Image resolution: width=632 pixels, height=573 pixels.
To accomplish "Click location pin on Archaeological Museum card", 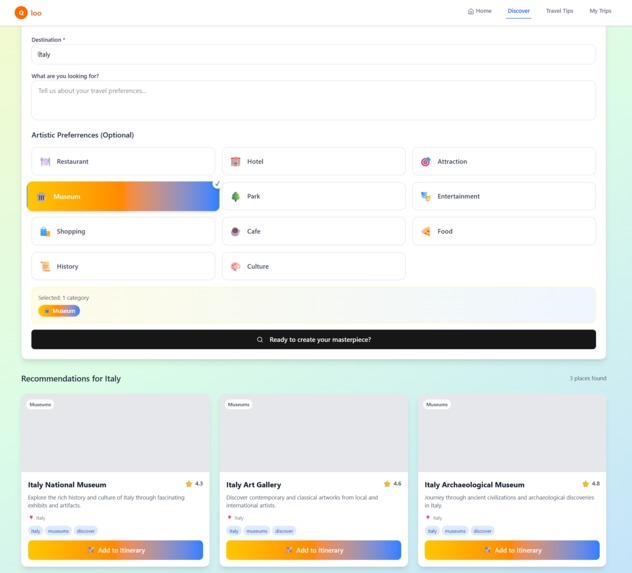I will 428,517.
